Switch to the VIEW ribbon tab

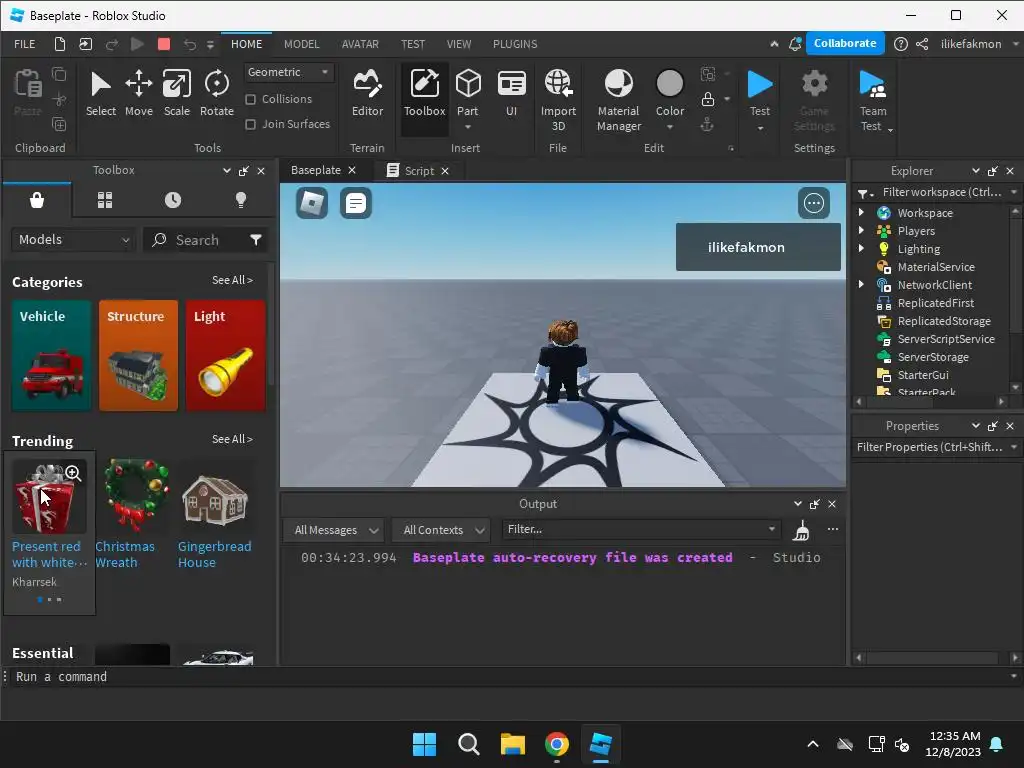point(458,44)
